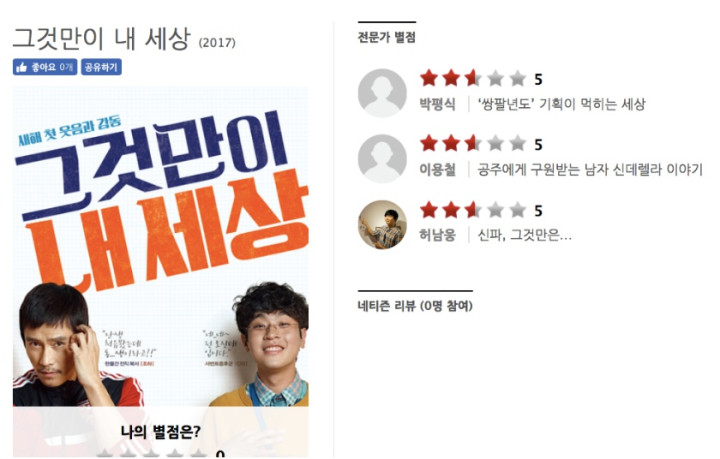720x459 pixels.
Task: Click the 공유하기 share button
Action: (101, 67)
